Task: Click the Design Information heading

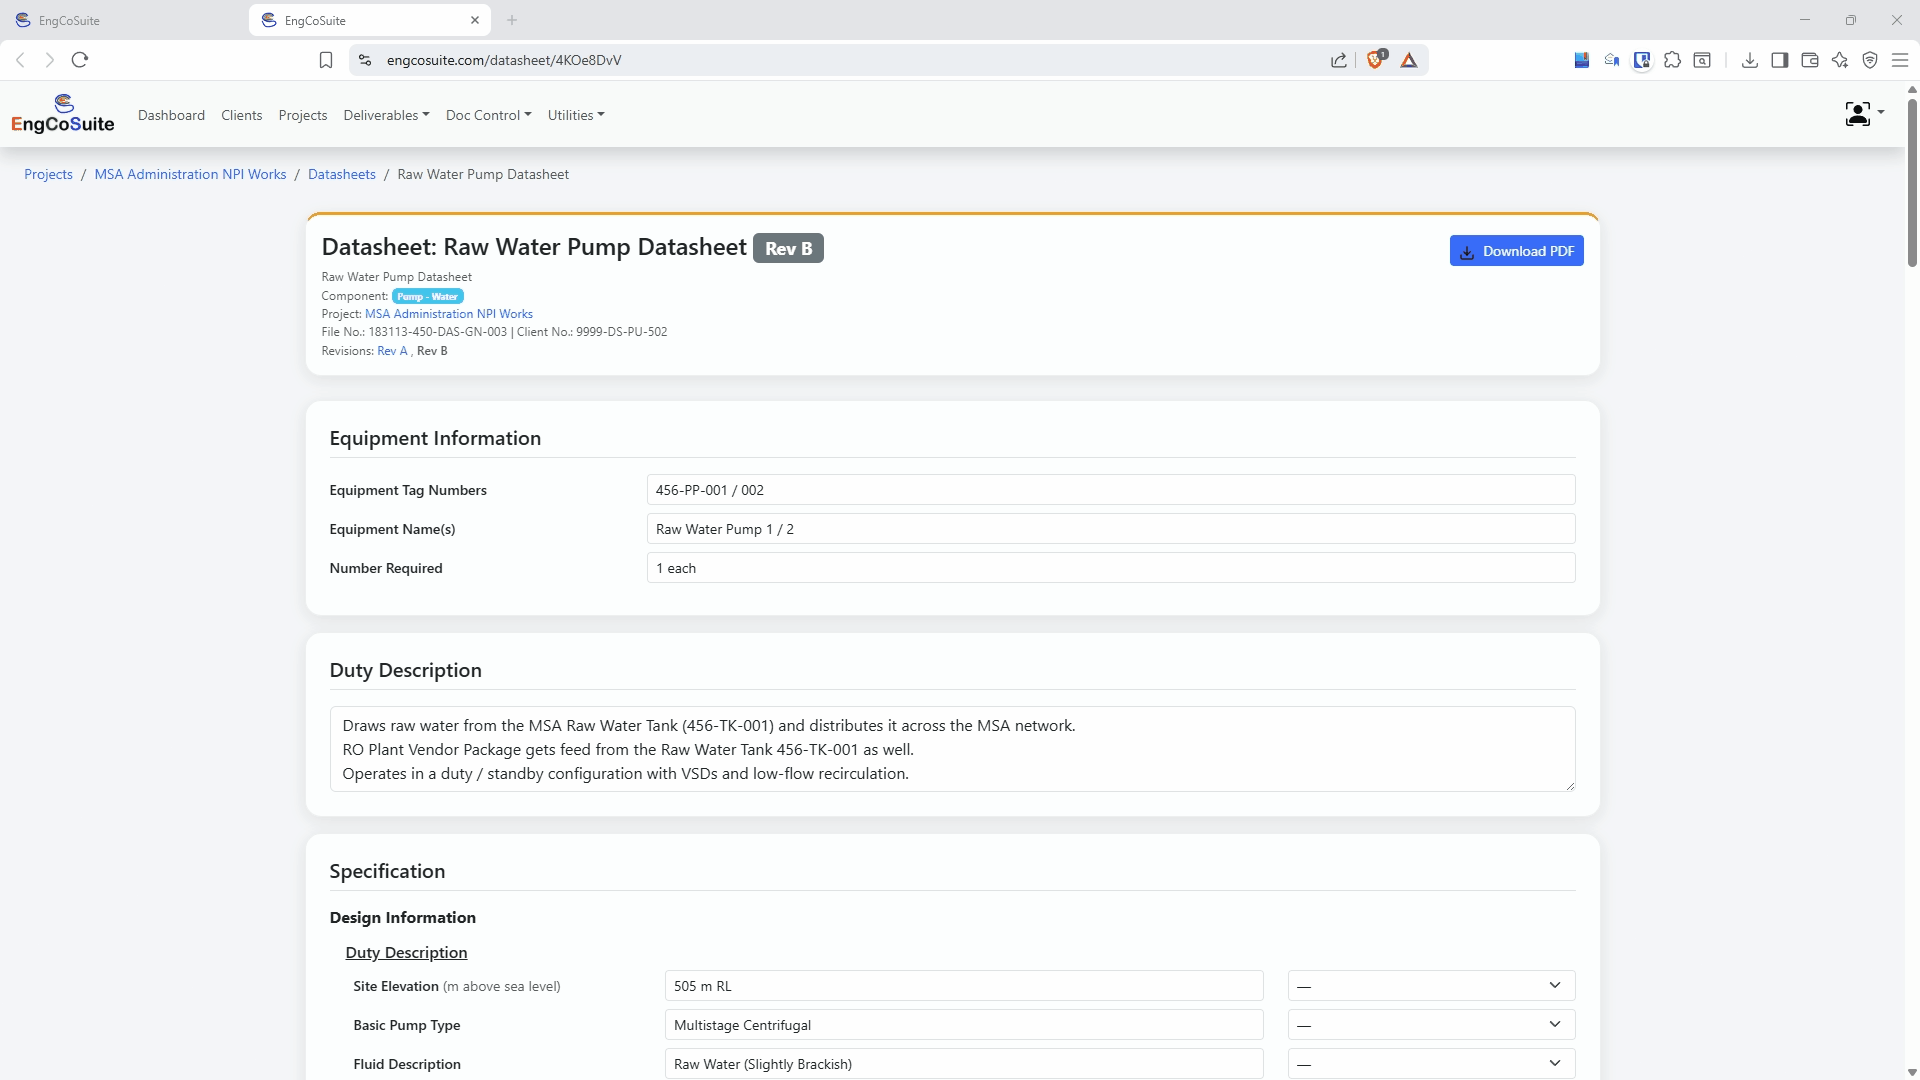Action: 402,918
